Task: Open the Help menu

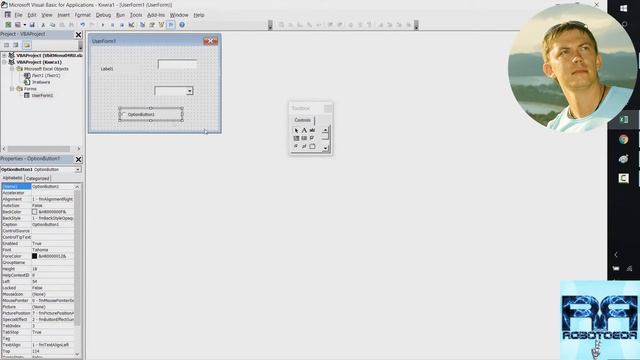Action: [x=199, y=15]
